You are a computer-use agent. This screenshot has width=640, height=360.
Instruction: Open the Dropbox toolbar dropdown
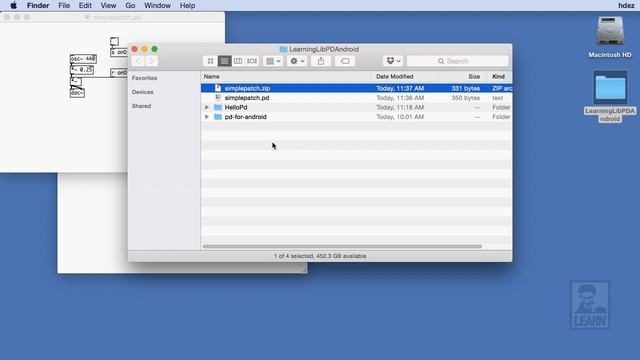393,61
